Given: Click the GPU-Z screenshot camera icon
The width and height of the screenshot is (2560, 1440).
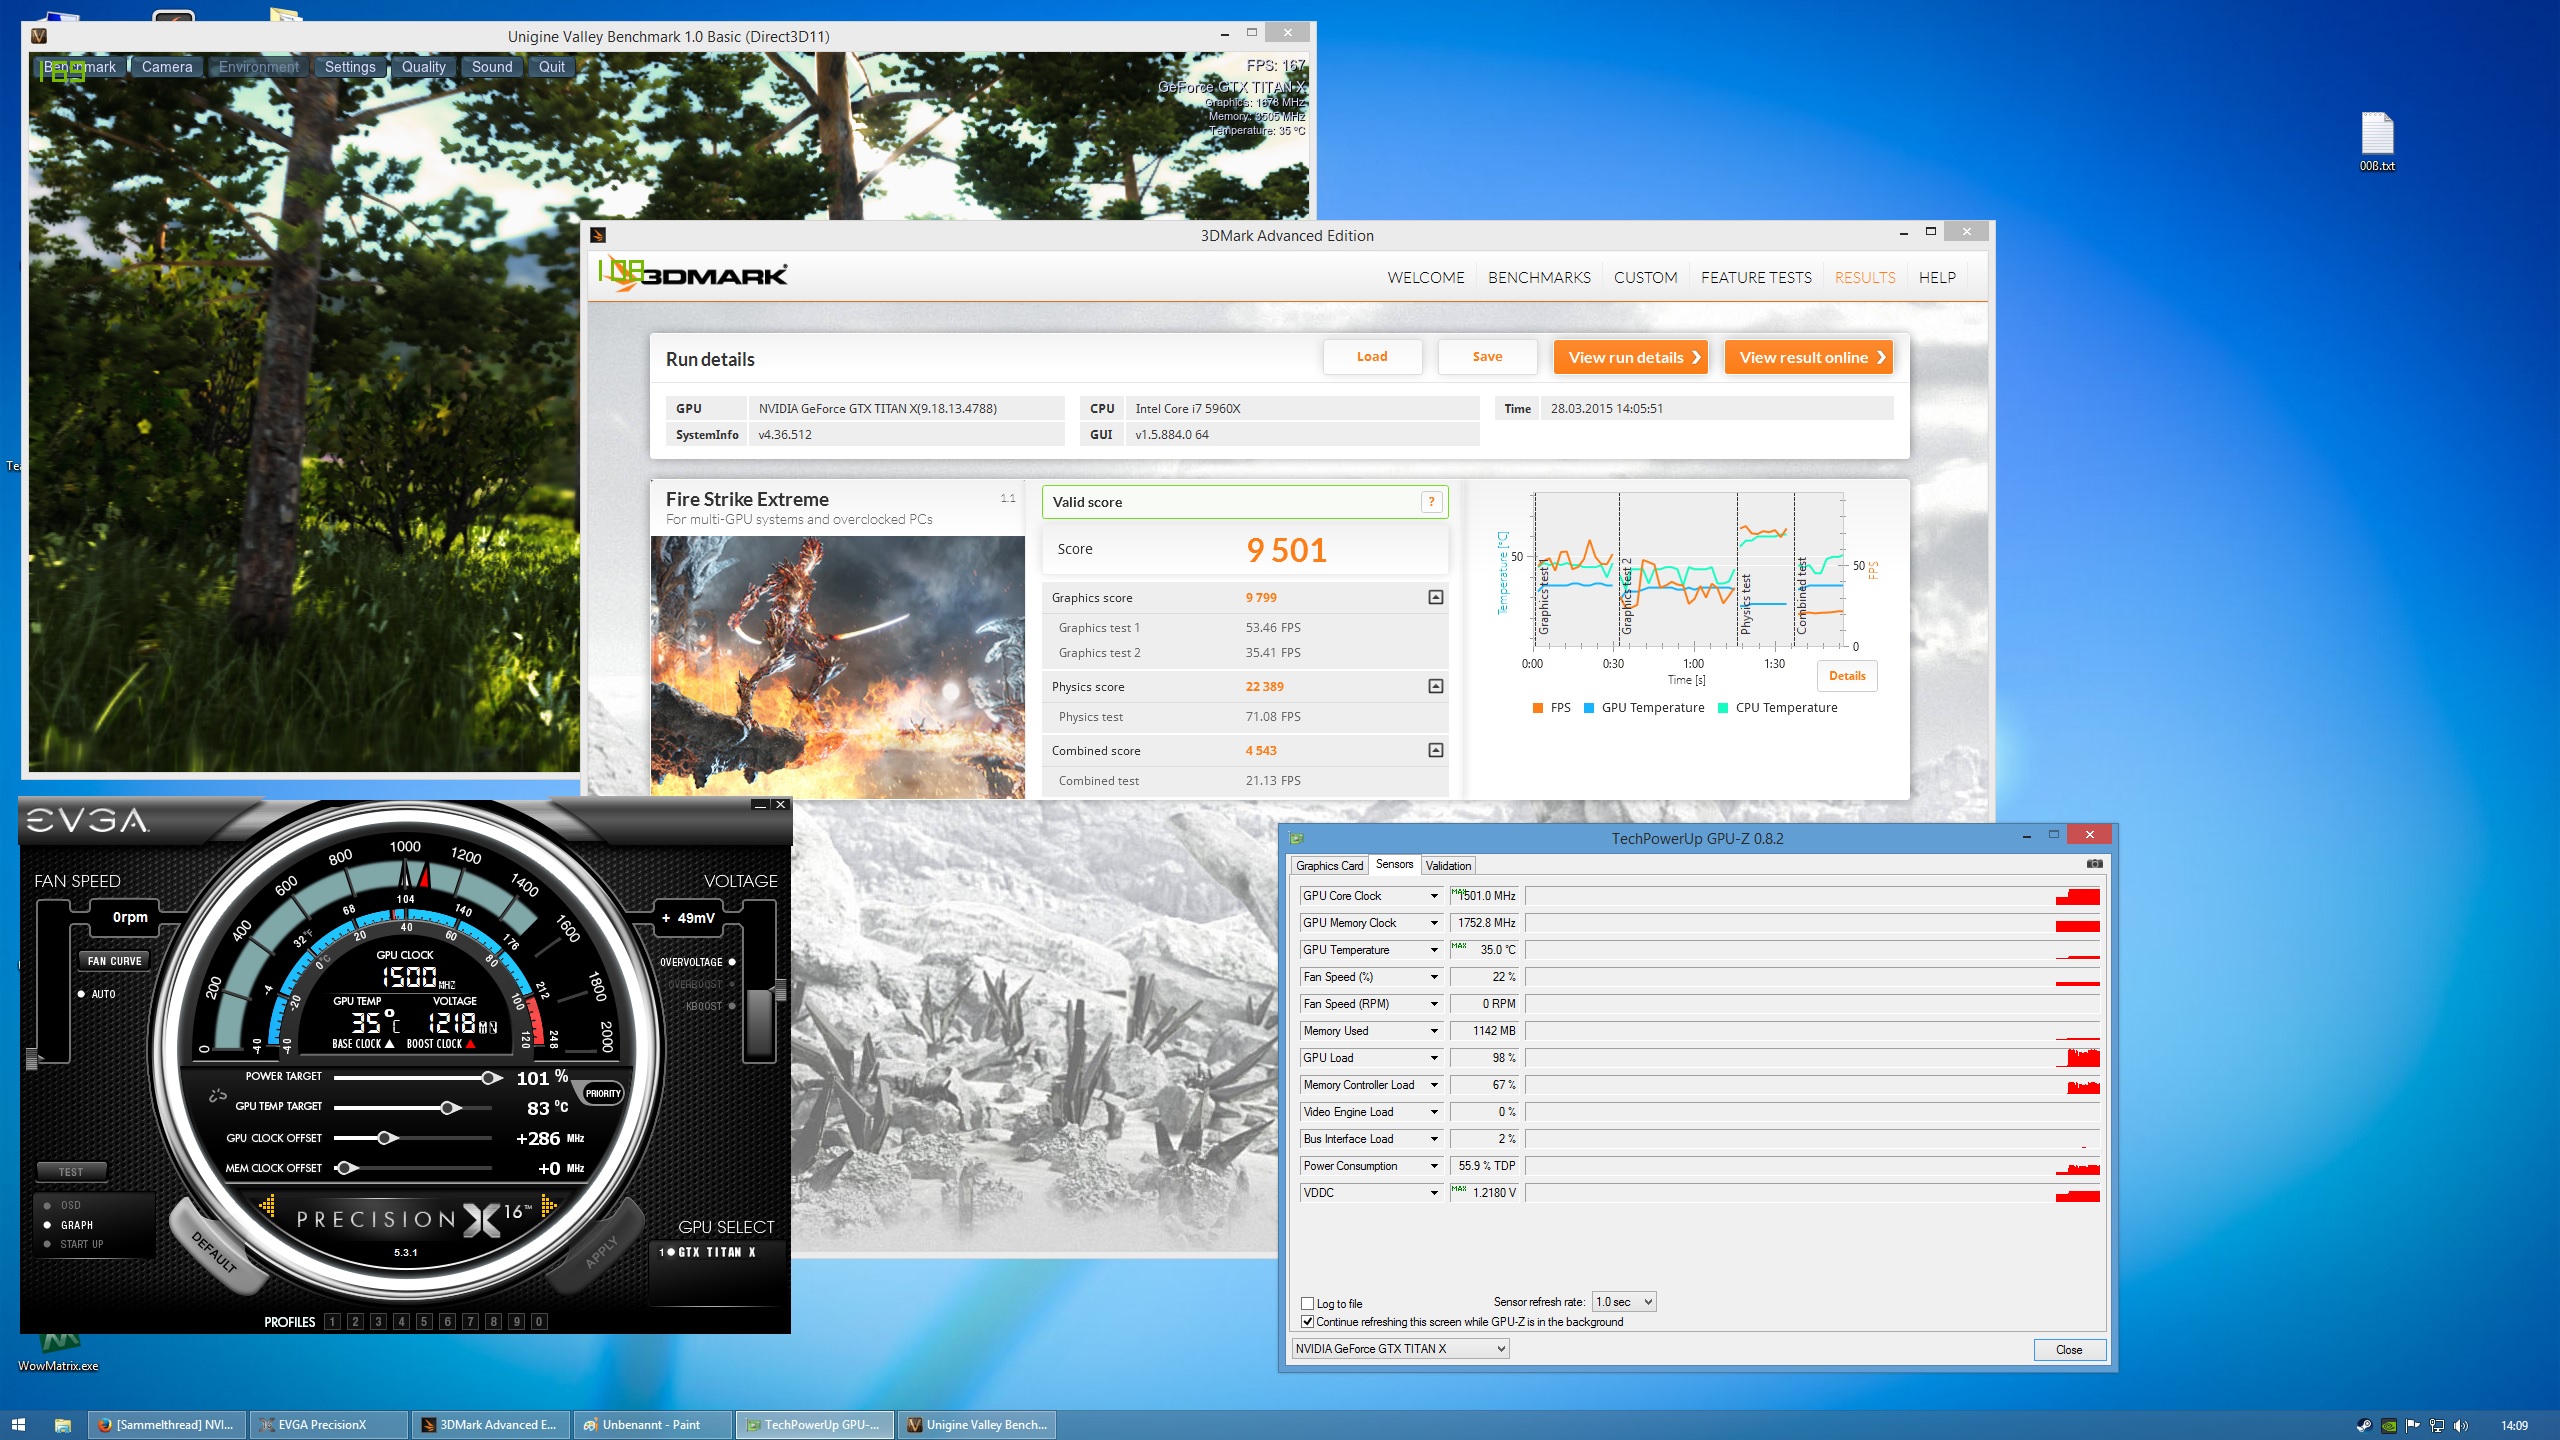Looking at the screenshot, I should click(x=2095, y=864).
